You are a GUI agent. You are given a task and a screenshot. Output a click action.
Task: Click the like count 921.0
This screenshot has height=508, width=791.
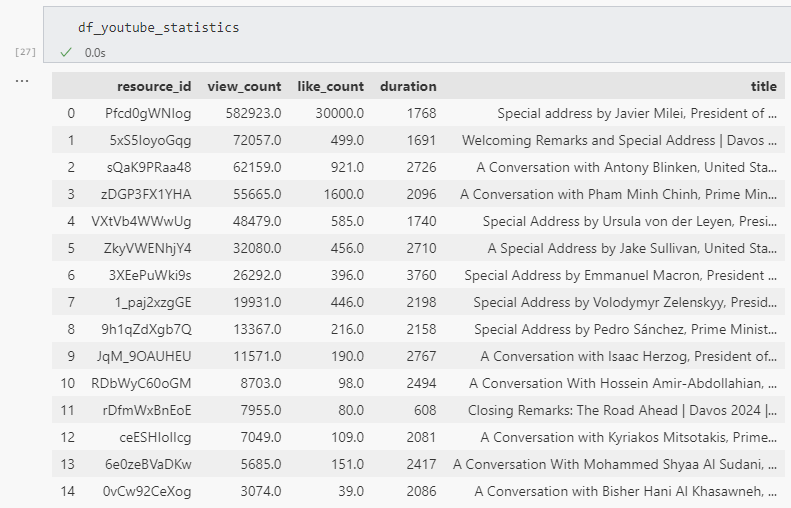tap(347, 167)
